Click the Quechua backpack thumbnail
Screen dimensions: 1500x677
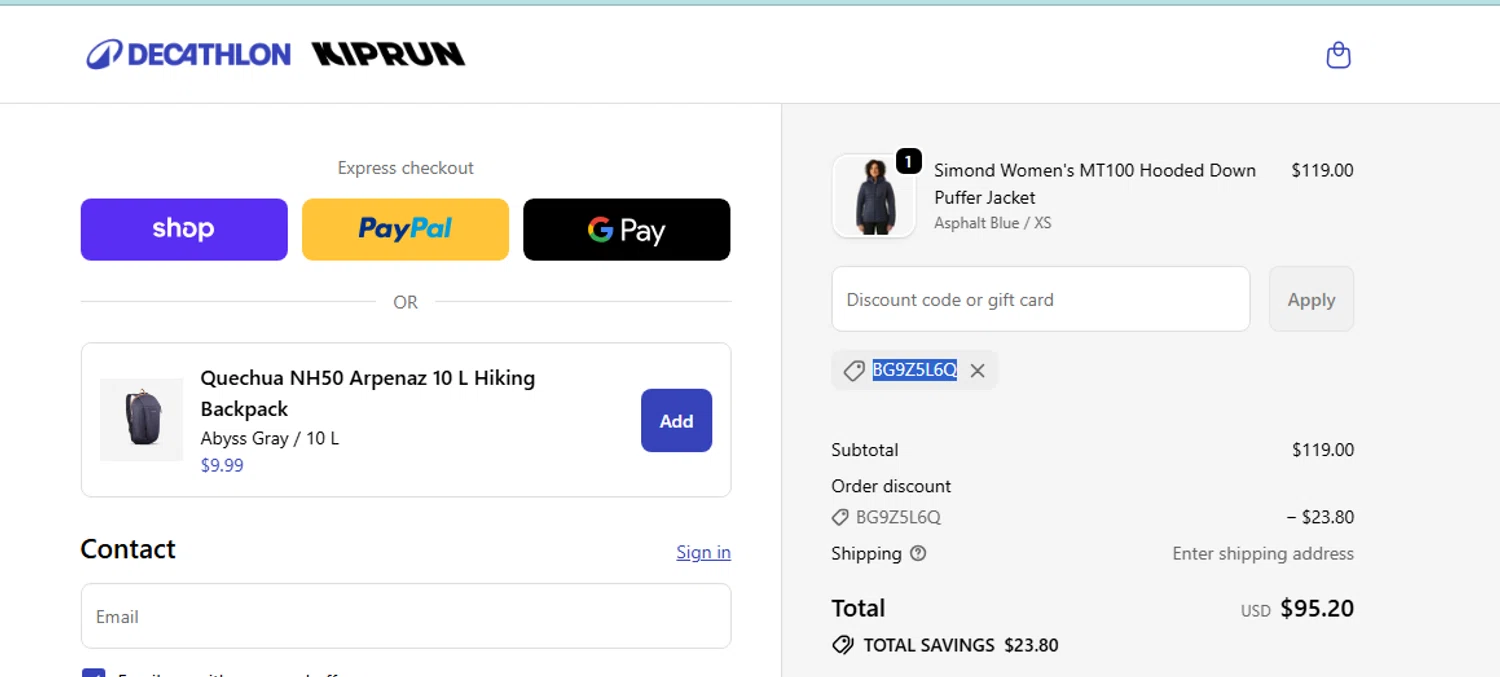(141, 420)
